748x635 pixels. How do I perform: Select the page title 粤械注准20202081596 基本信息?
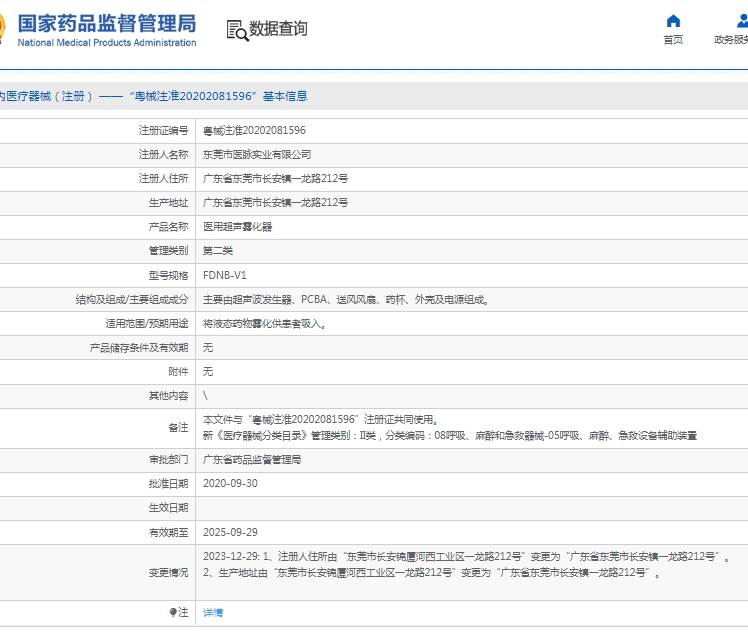point(218,96)
